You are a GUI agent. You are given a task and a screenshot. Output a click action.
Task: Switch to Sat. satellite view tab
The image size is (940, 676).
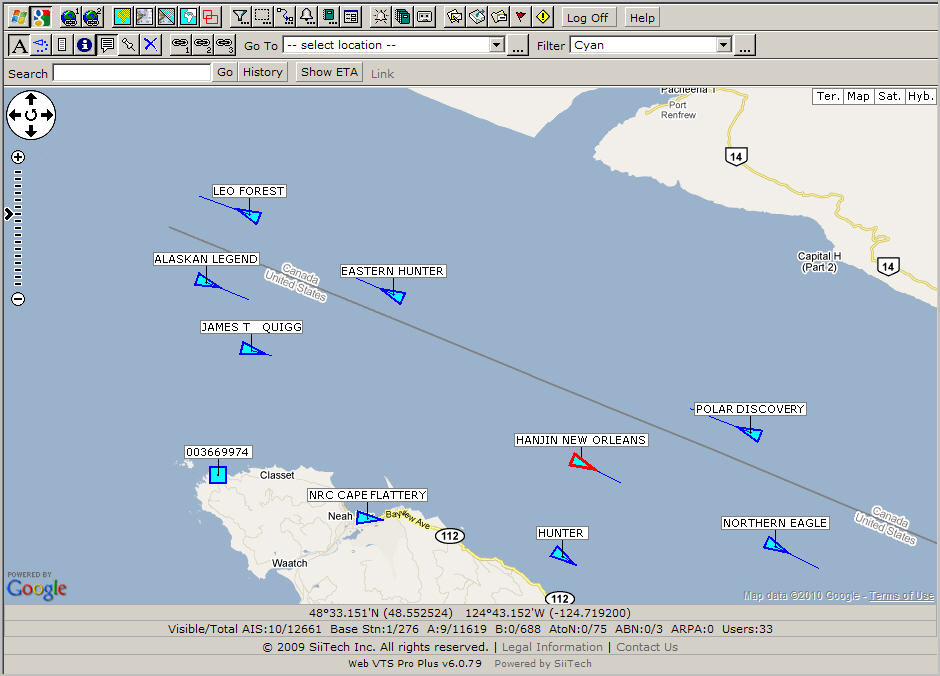point(889,96)
